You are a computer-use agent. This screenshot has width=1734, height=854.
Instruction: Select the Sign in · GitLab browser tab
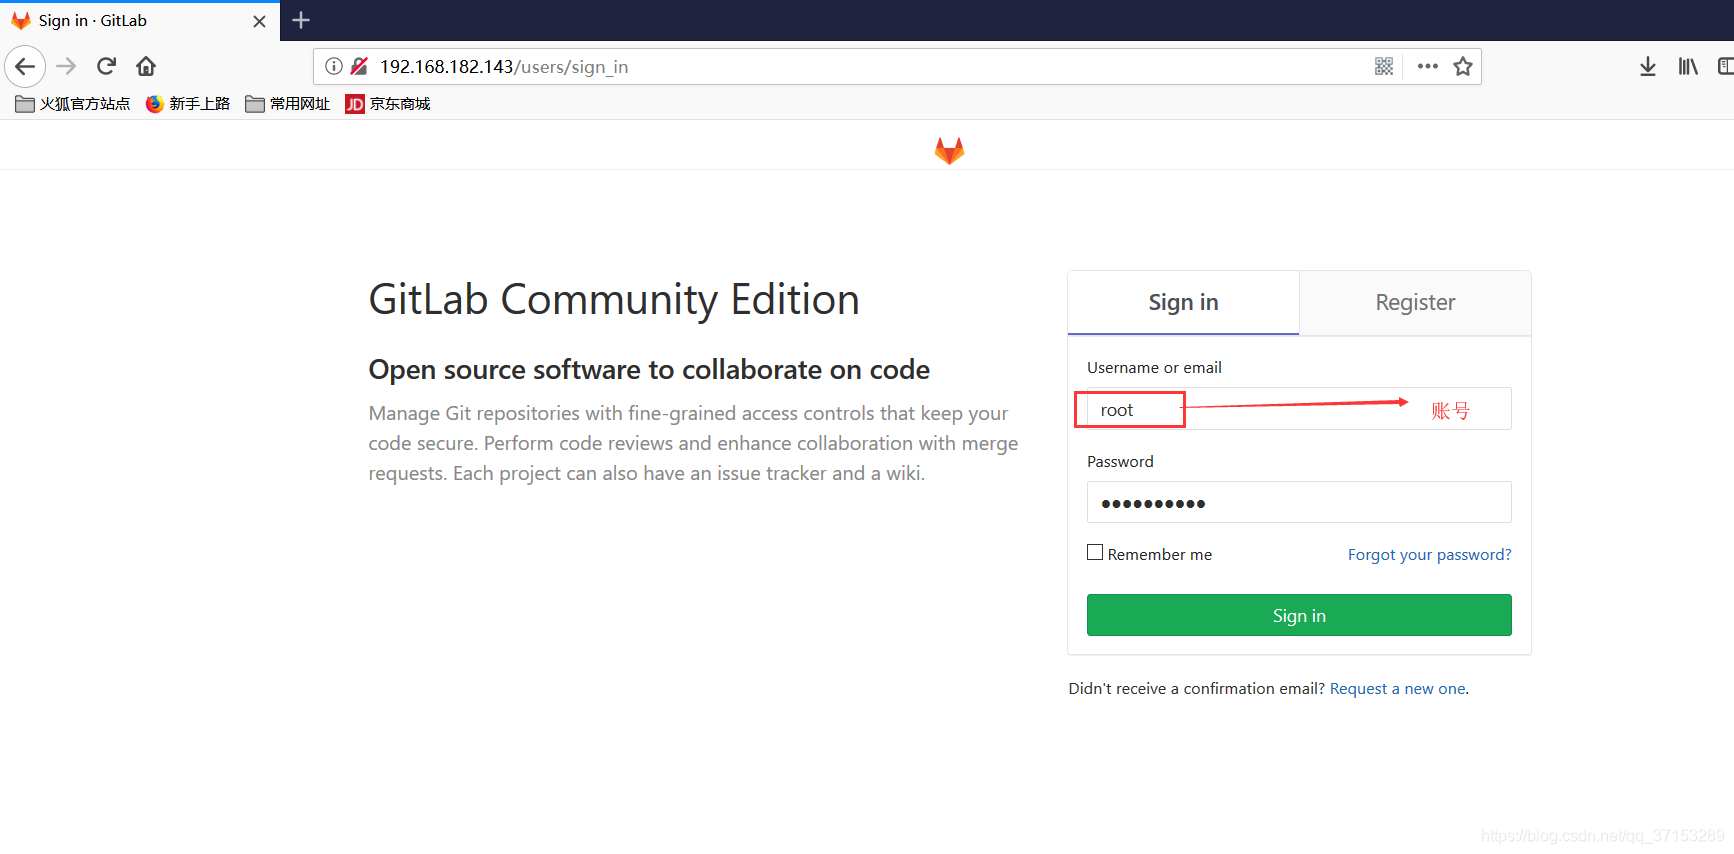click(x=140, y=21)
